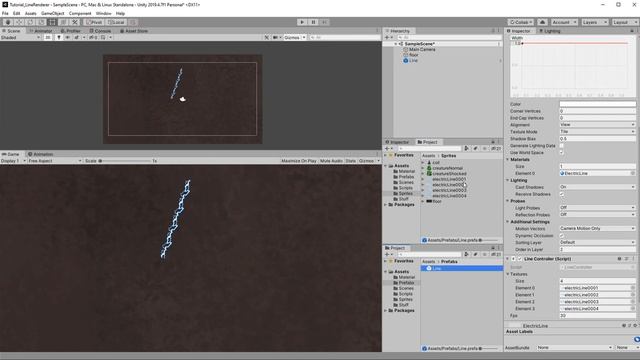Toggle Stats overlay in Game view
This screenshot has width=640, height=360.
click(351, 161)
